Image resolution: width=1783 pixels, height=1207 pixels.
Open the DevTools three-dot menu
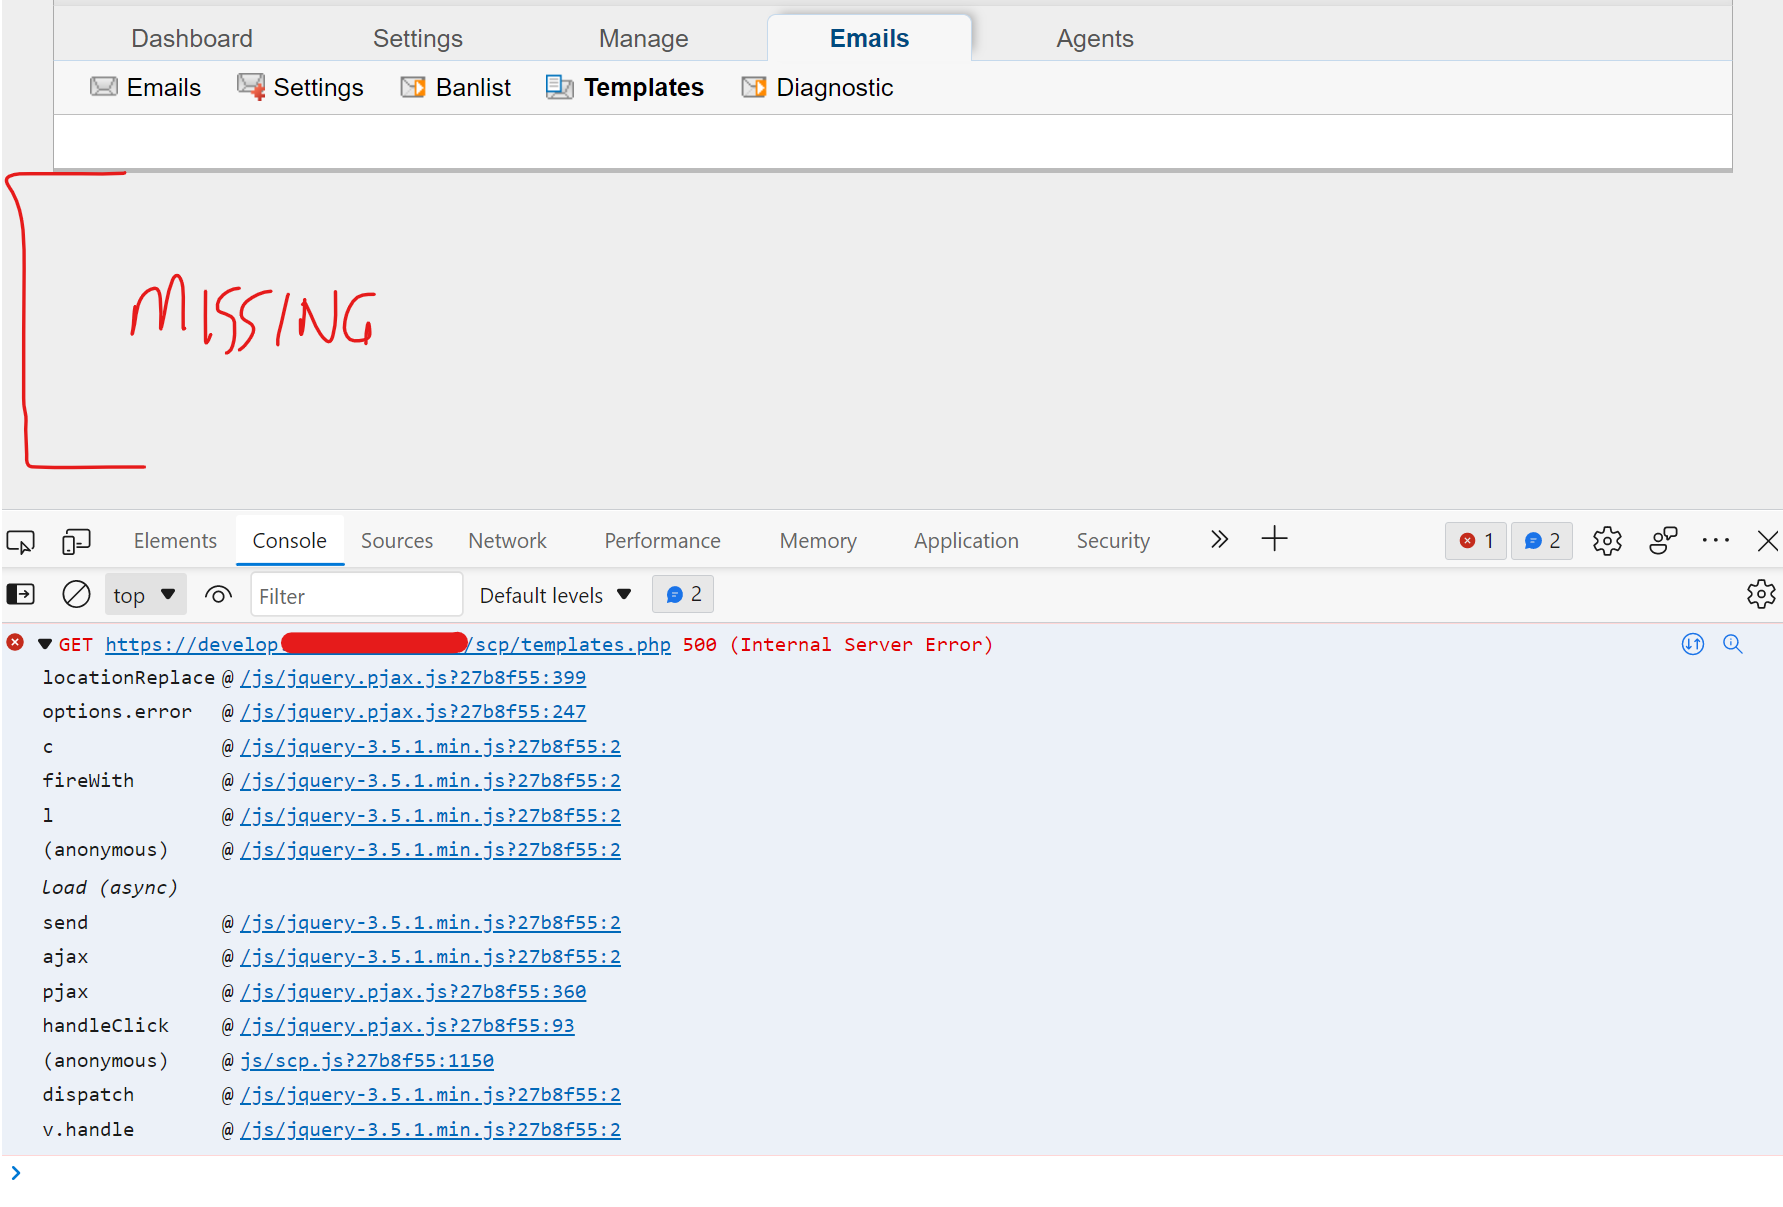tap(1716, 541)
